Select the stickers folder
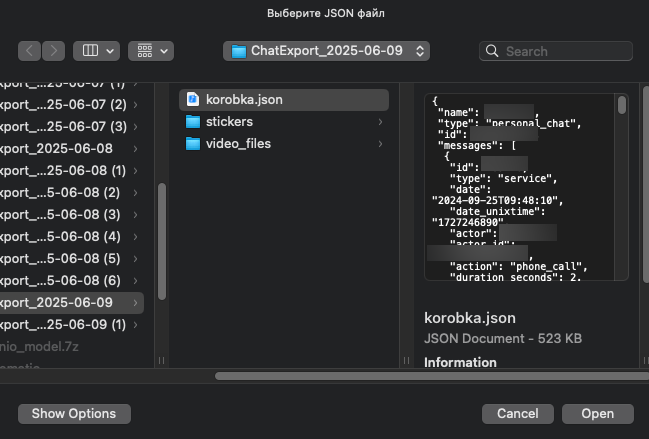 (284, 122)
